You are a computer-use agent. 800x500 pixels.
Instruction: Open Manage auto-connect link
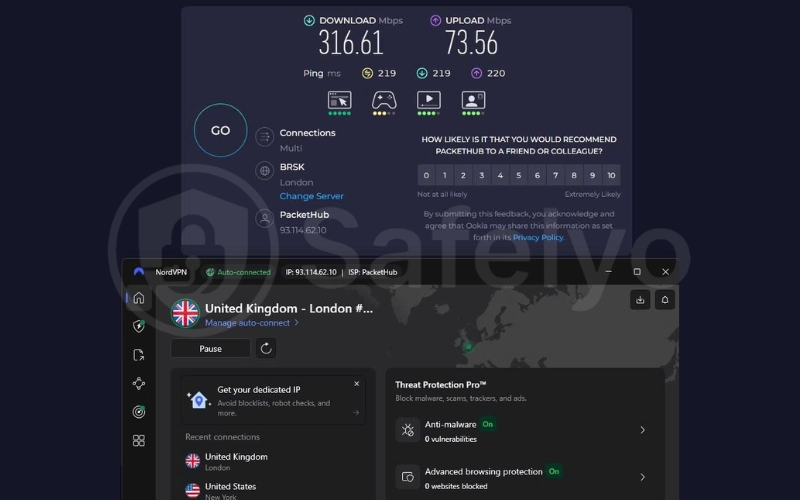[x=252, y=323]
